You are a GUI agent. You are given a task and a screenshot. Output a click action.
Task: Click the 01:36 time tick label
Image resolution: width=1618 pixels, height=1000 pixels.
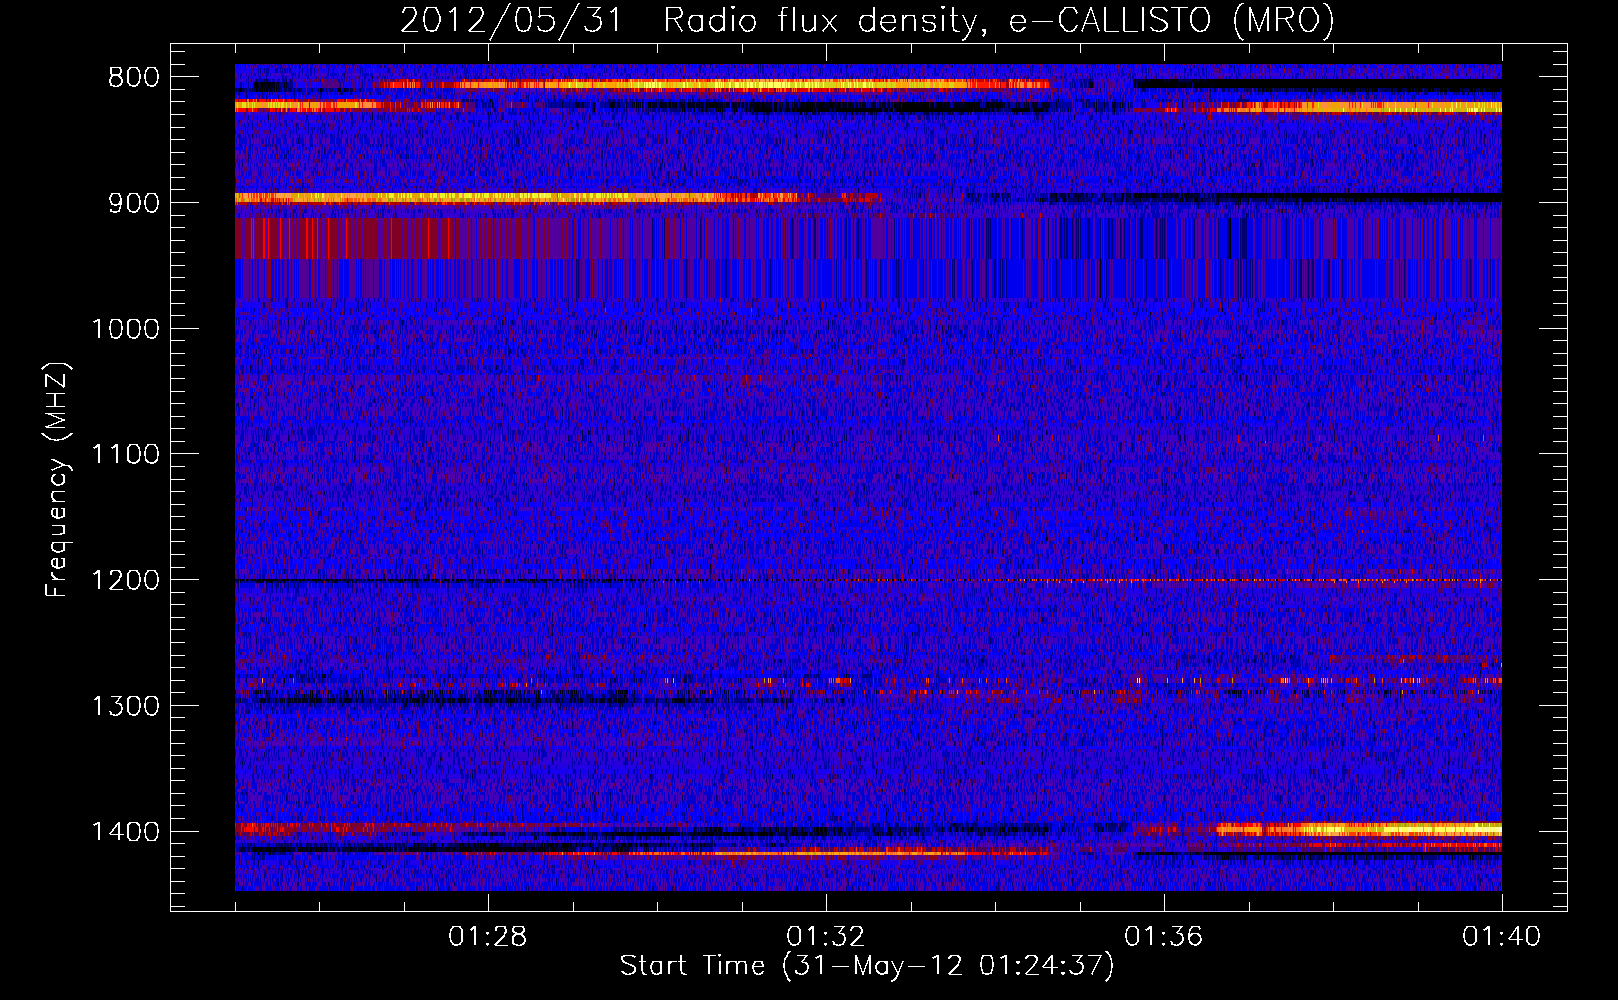(1164, 937)
